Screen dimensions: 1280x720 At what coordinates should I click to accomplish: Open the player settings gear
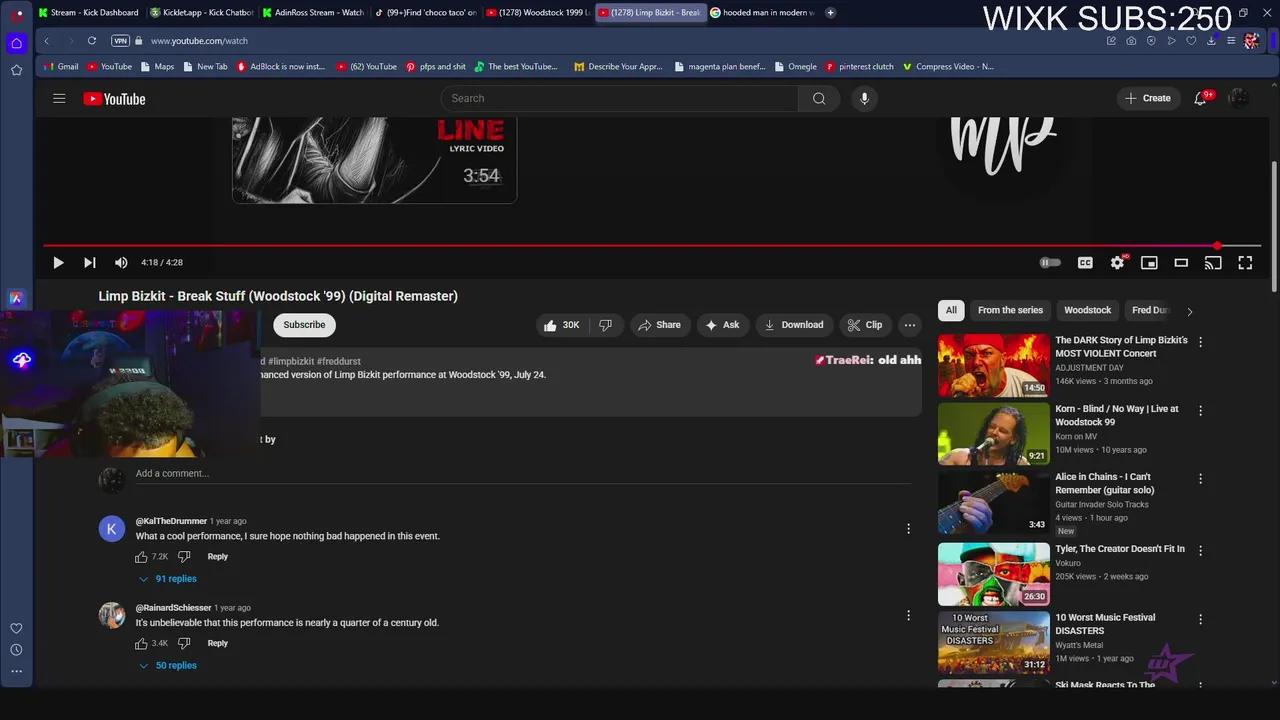click(1117, 263)
